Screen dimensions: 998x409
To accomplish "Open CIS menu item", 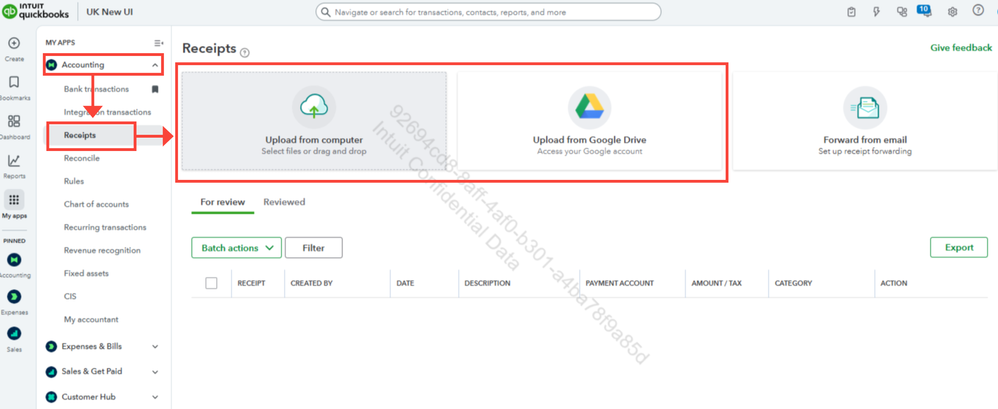I will pos(70,296).
